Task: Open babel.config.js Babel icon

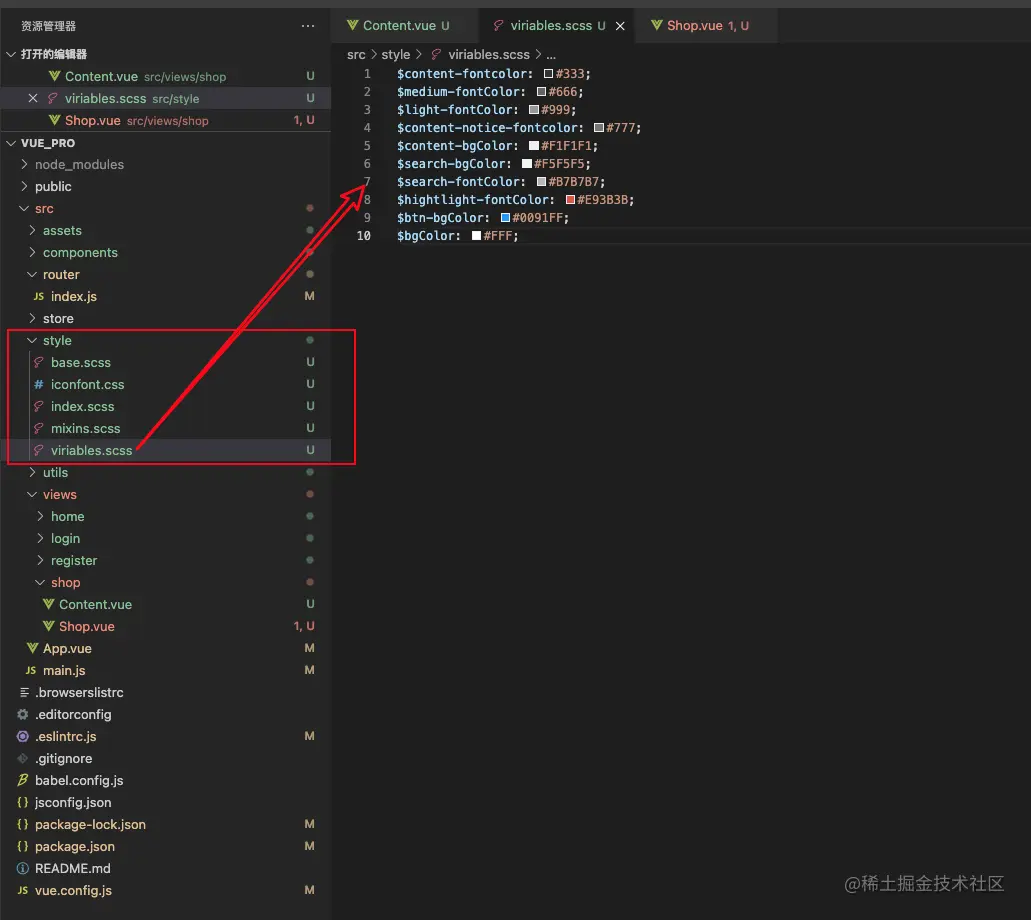Action: 22,780
